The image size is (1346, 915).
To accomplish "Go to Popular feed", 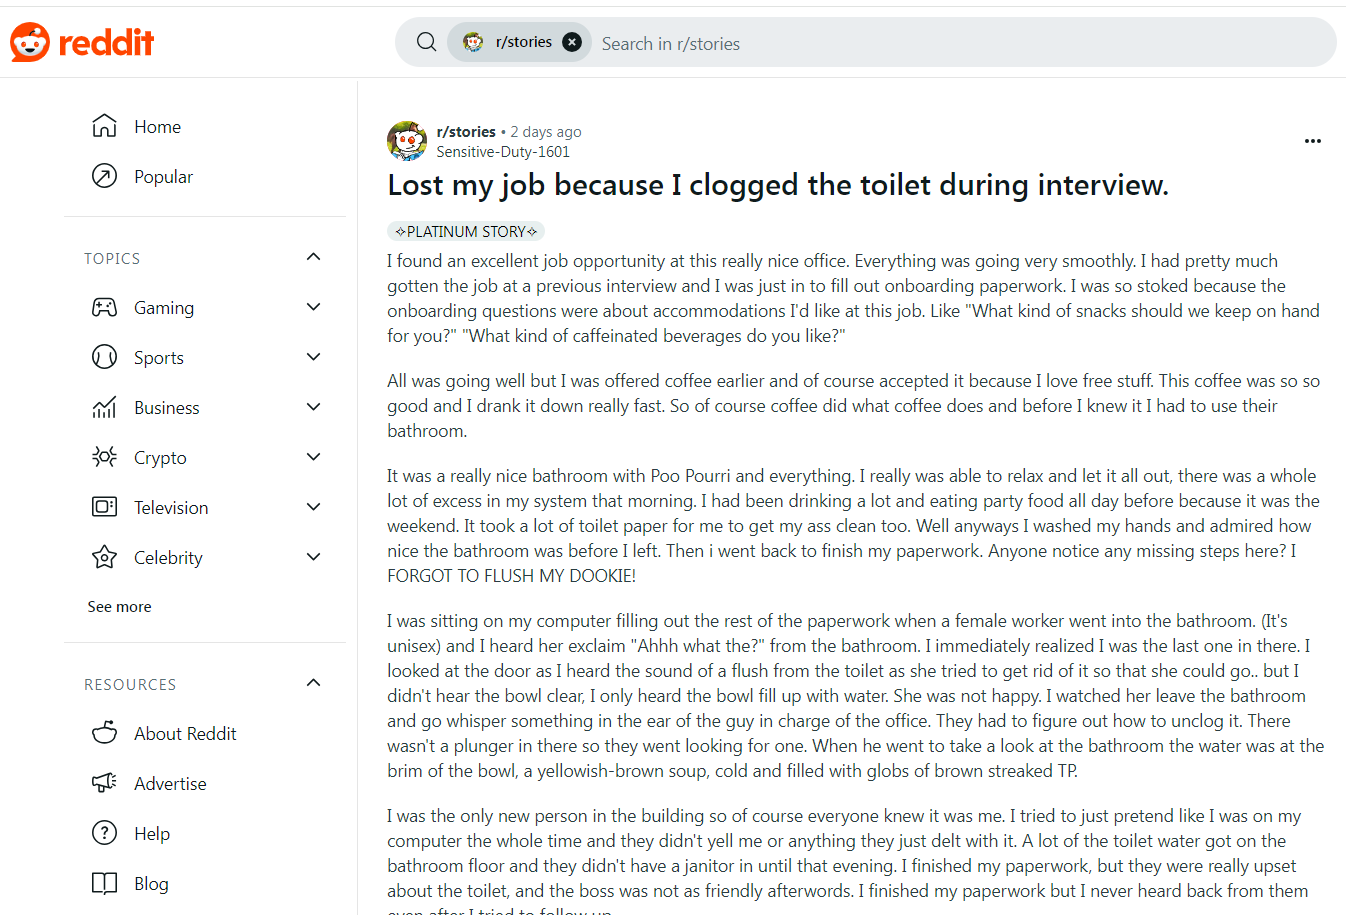I will [x=163, y=177].
